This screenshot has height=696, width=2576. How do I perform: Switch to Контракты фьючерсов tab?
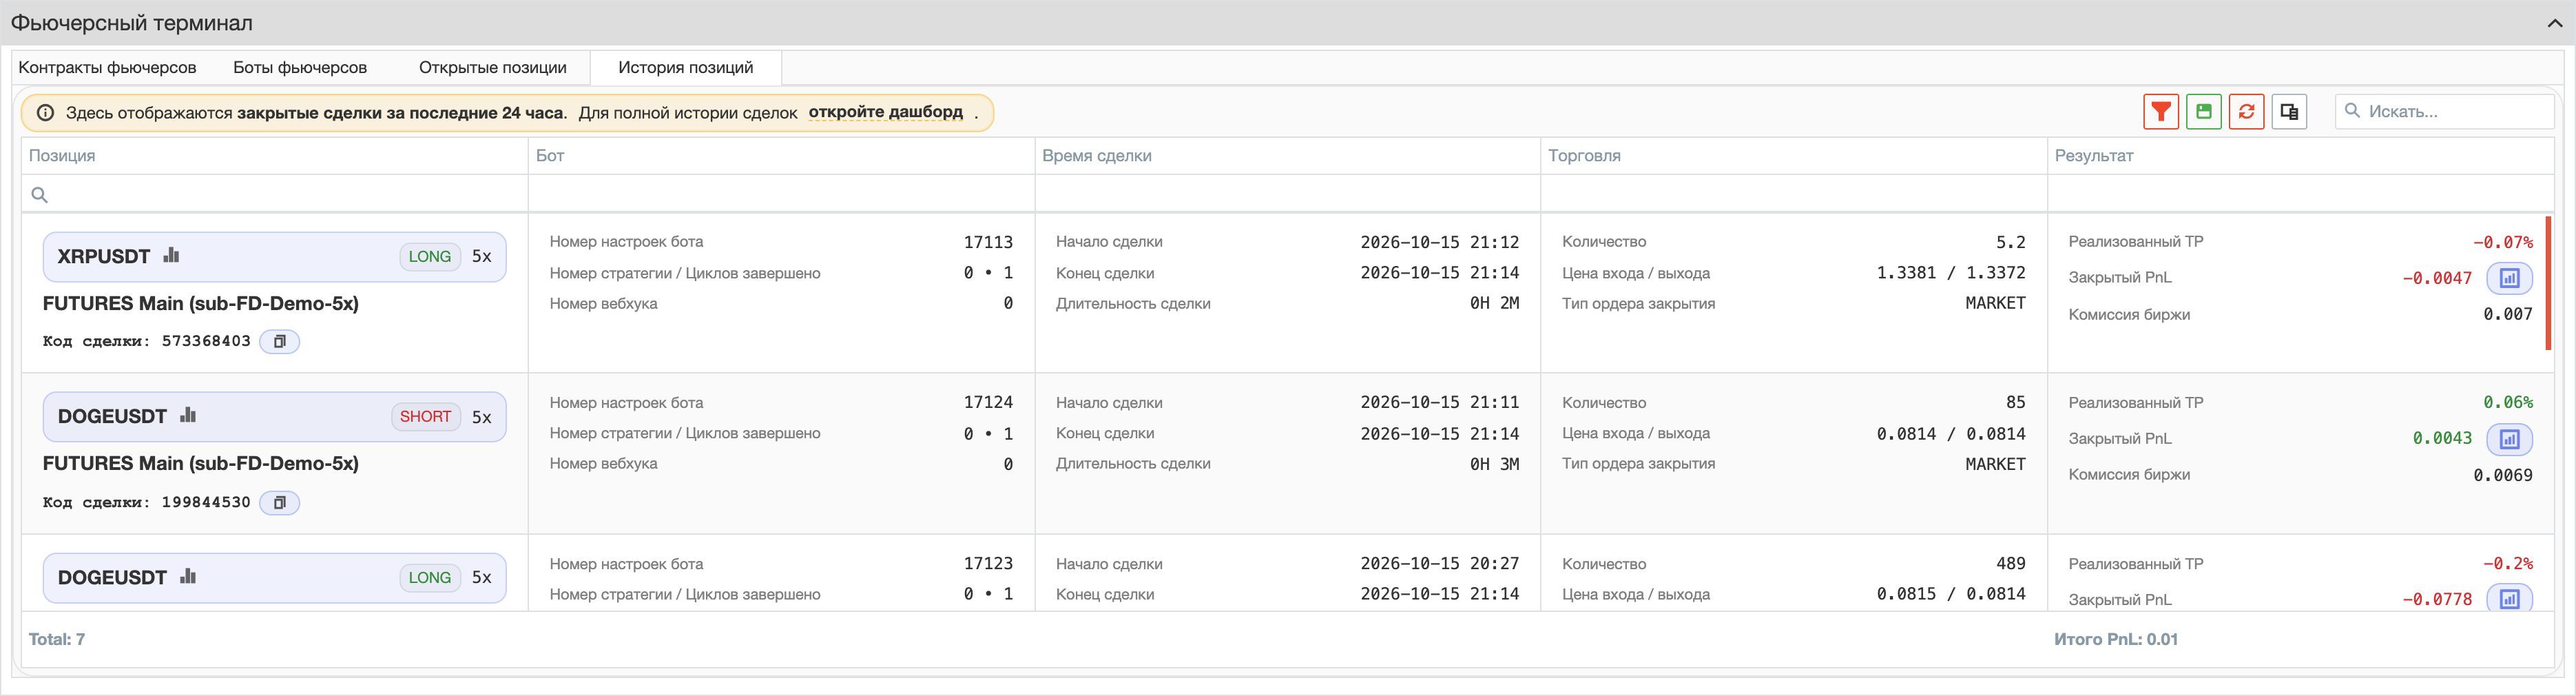pos(107,67)
